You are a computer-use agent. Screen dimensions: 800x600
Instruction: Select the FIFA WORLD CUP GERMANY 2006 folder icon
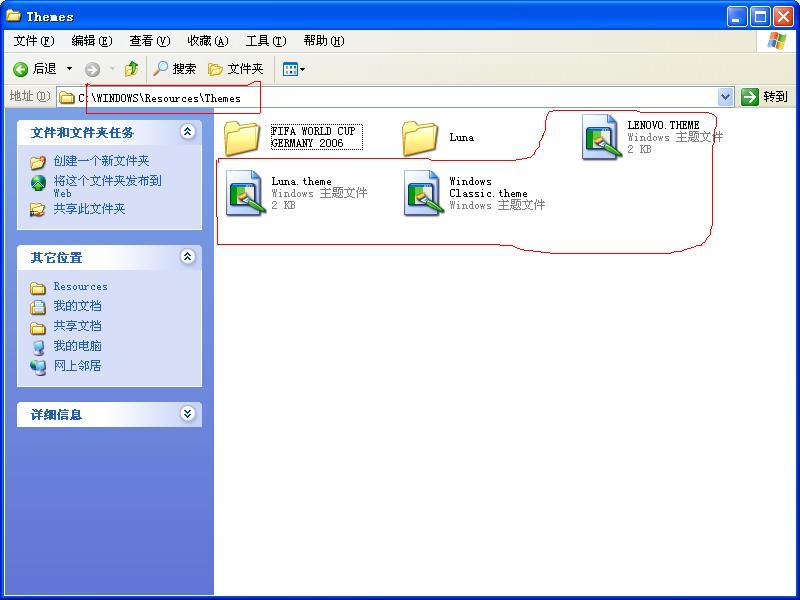pos(242,138)
